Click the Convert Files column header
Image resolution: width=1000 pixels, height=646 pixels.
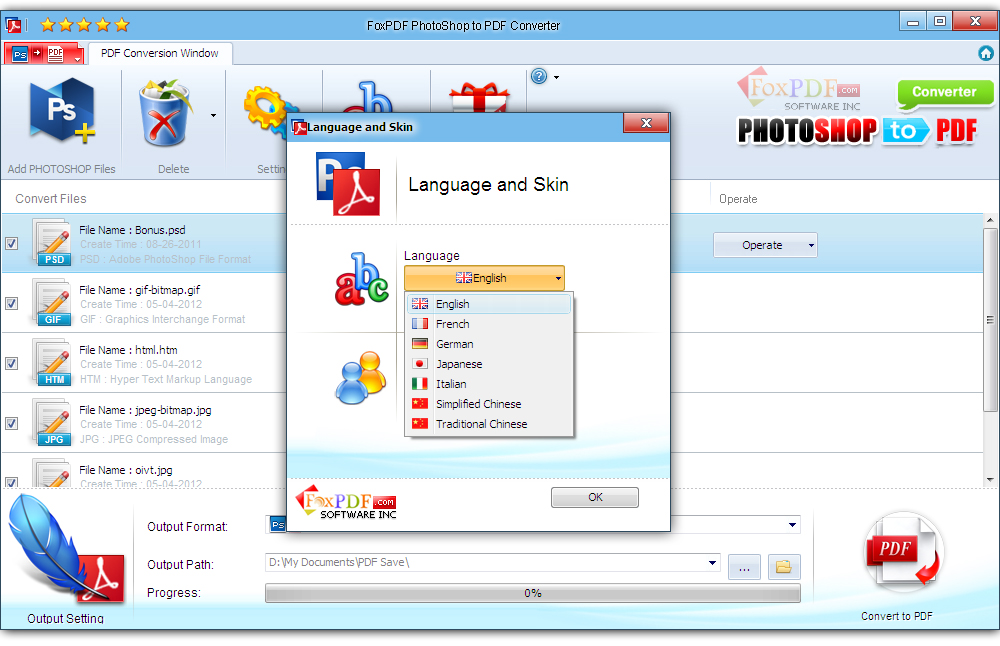click(50, 199)
